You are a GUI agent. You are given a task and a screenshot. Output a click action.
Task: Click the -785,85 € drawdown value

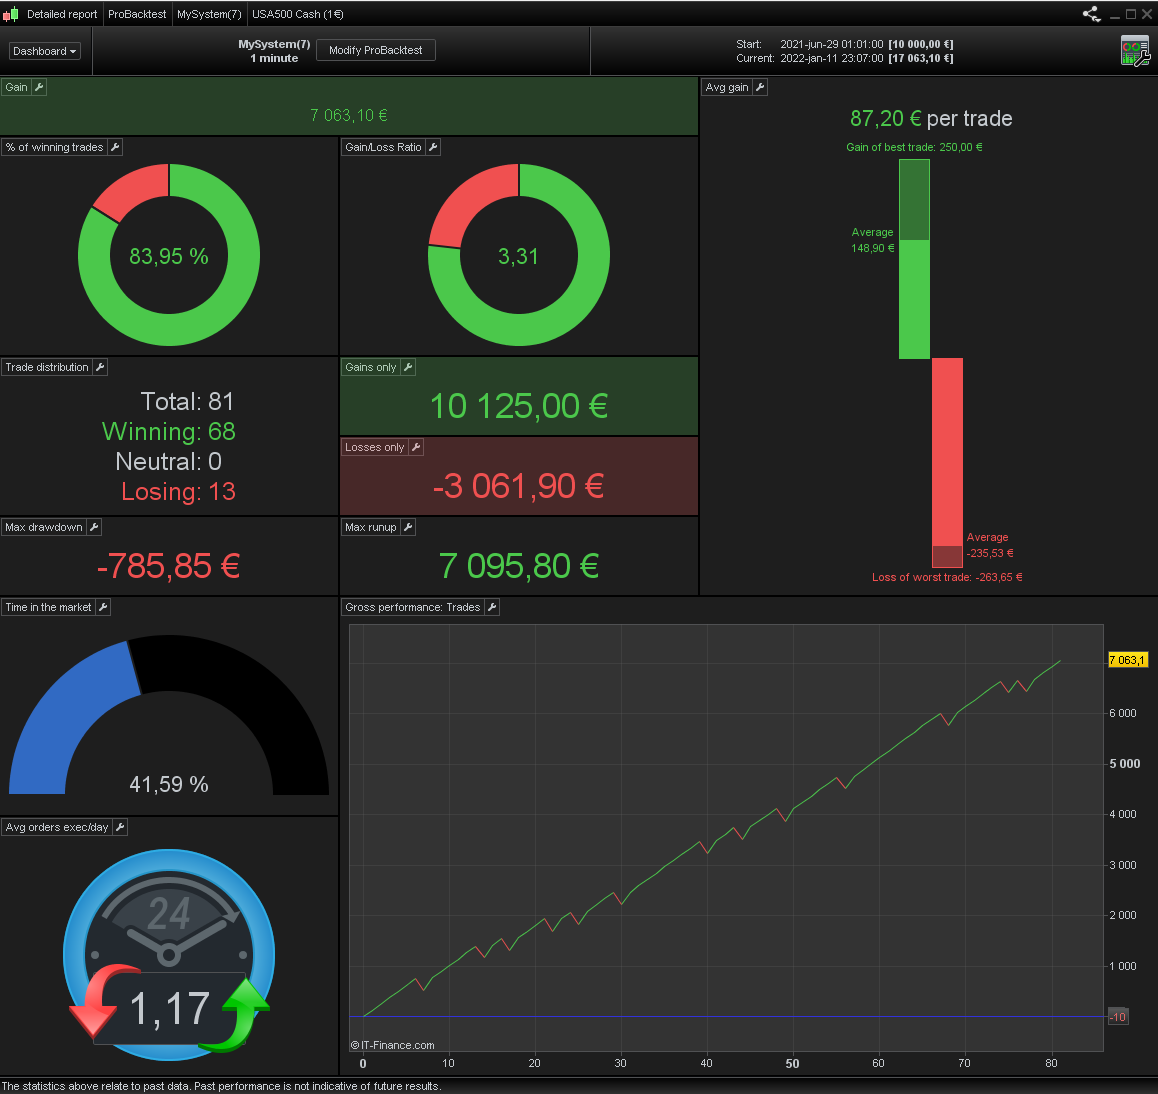(168, 567)
